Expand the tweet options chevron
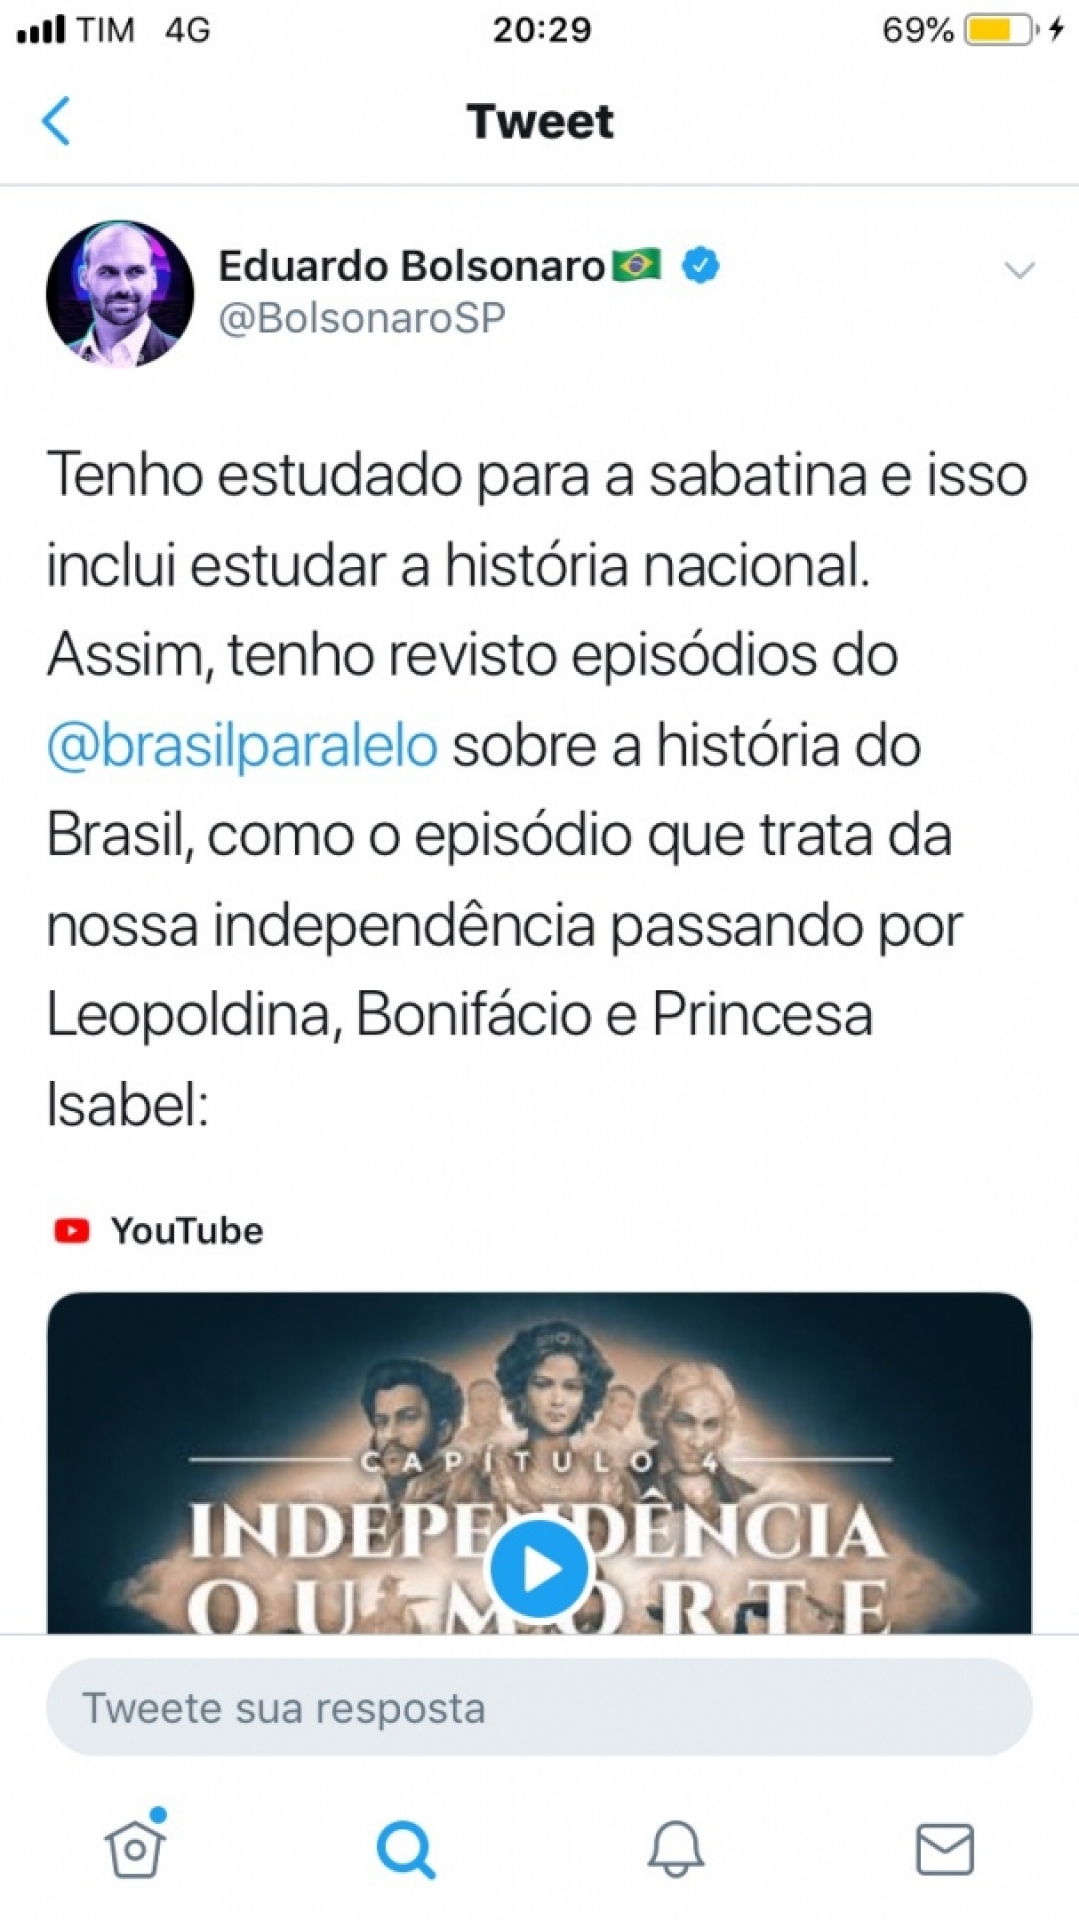This screenshot has width=1079, height=1920. coord(1019,270)
